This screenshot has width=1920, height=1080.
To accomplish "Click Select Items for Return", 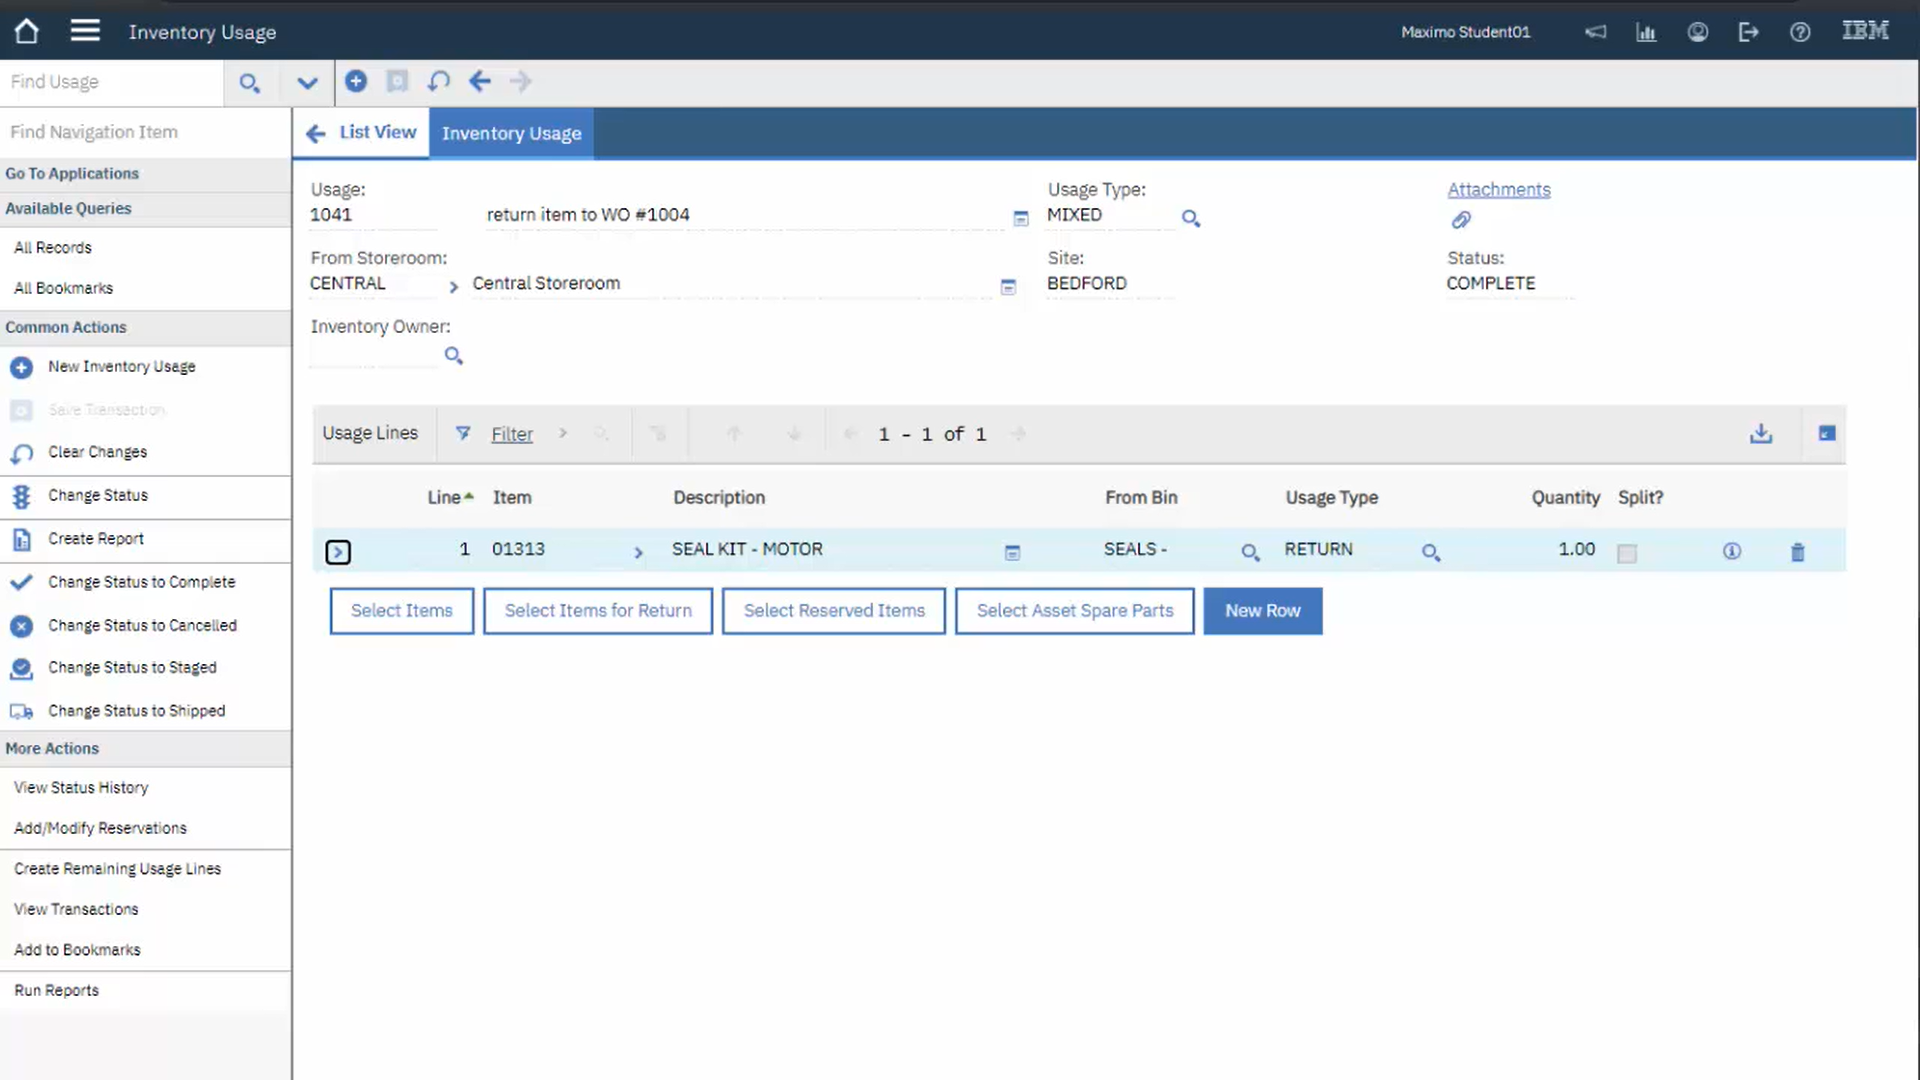I will pos(597,610).
